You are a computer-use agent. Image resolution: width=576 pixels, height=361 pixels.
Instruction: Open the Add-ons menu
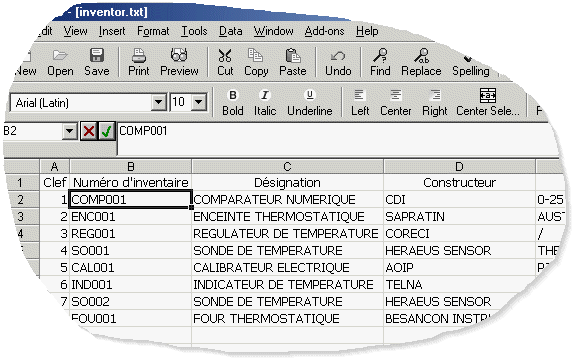tap(324, 31)
